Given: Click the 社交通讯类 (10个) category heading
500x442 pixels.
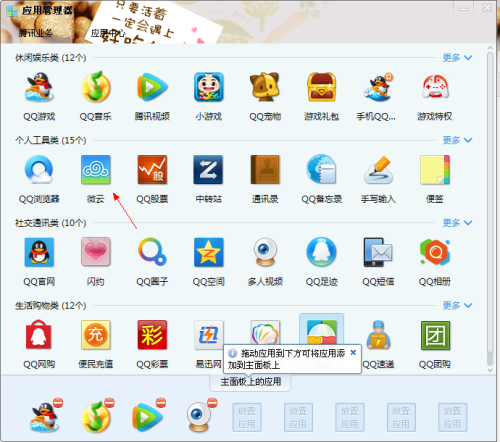Looking at the screenshot, I should point(50,223).
